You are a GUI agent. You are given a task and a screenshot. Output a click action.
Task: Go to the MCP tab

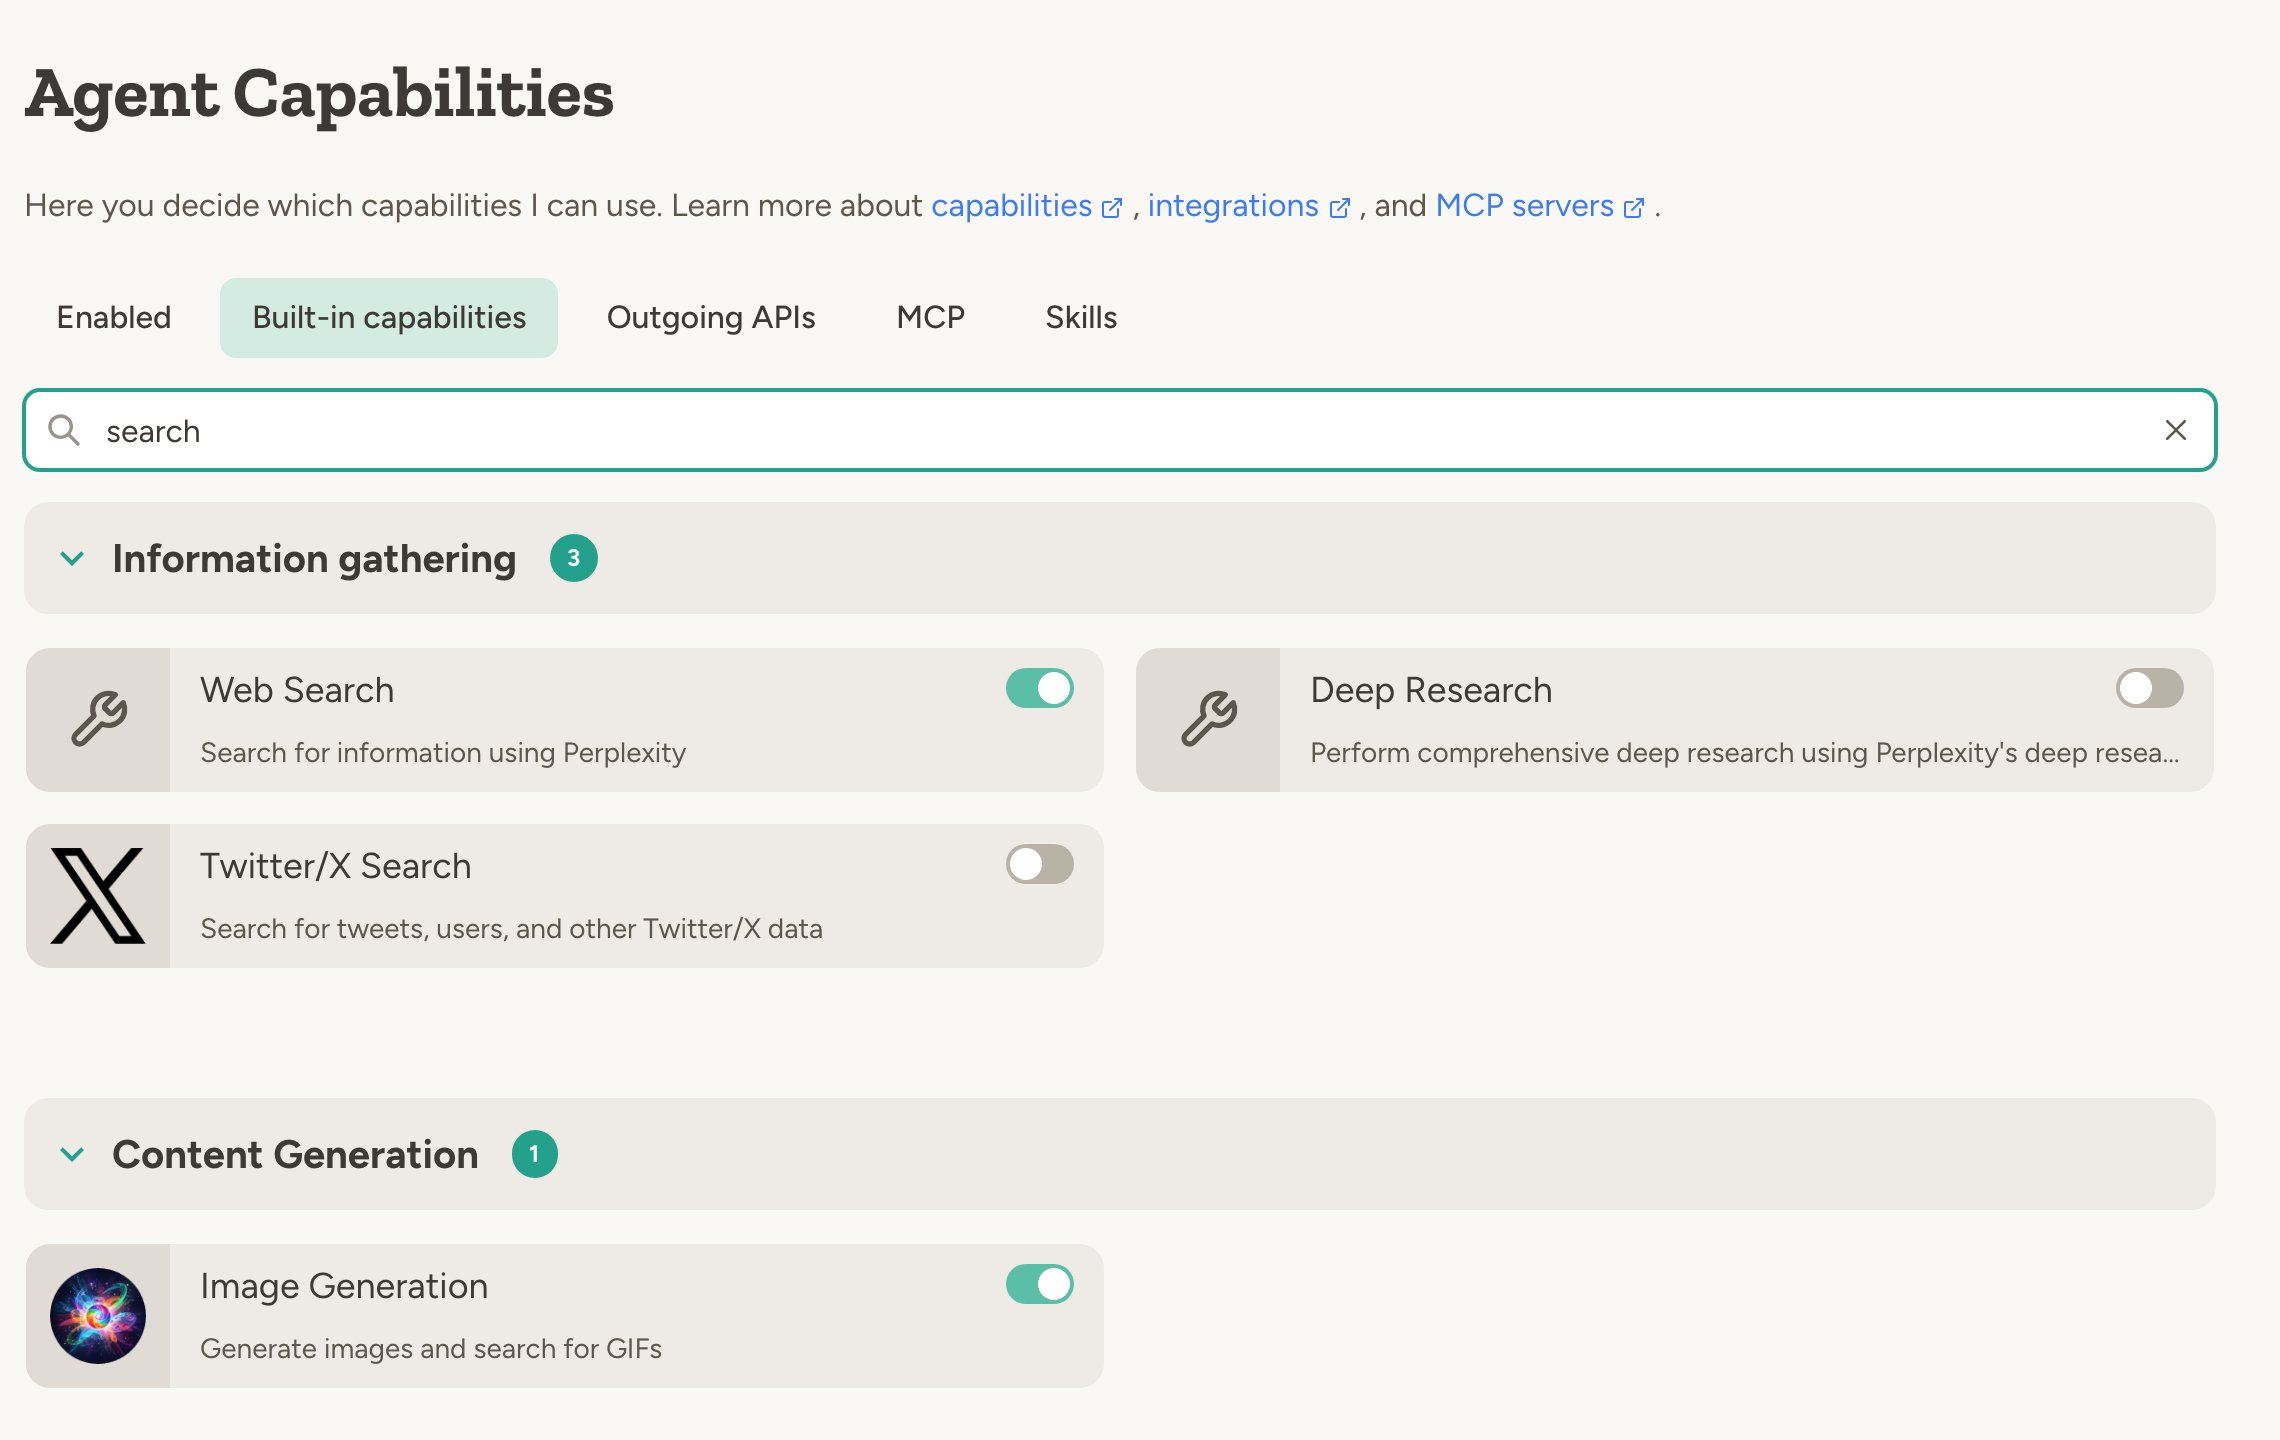click(930, 318)
